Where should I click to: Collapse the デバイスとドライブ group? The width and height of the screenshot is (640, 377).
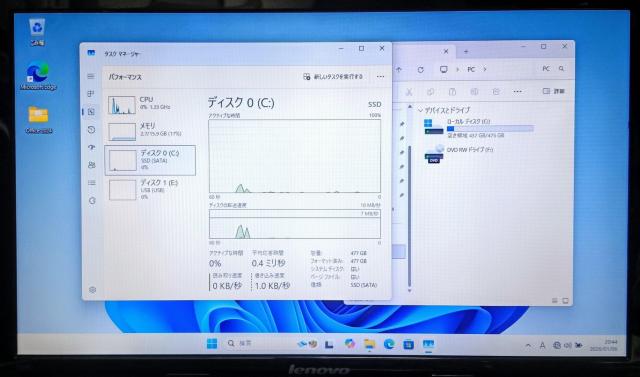(x=420, y=110)
